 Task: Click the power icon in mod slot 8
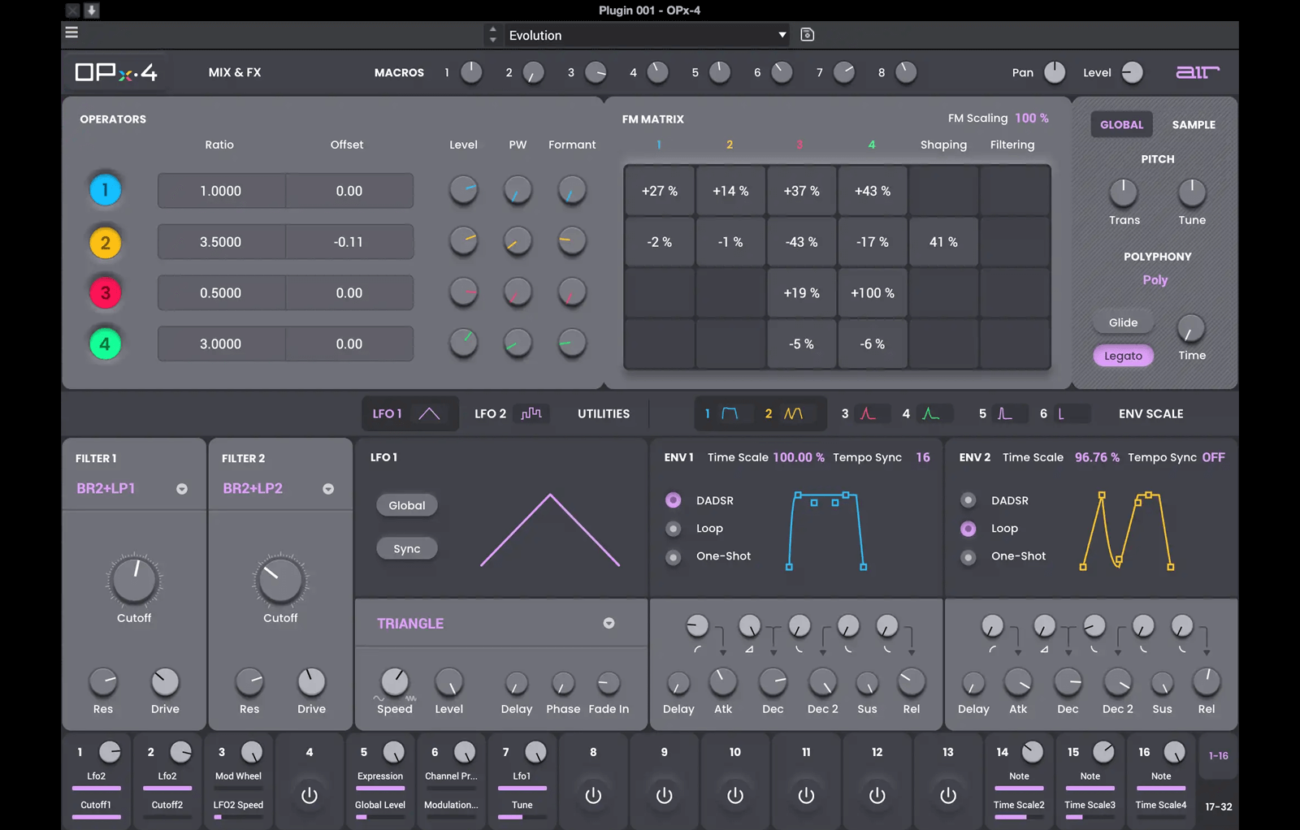[x=593, y=796]
